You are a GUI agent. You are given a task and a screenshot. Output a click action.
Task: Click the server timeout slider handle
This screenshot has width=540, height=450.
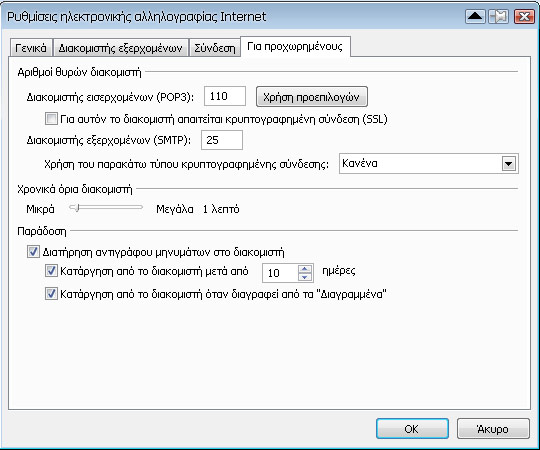tap(76, 208)
